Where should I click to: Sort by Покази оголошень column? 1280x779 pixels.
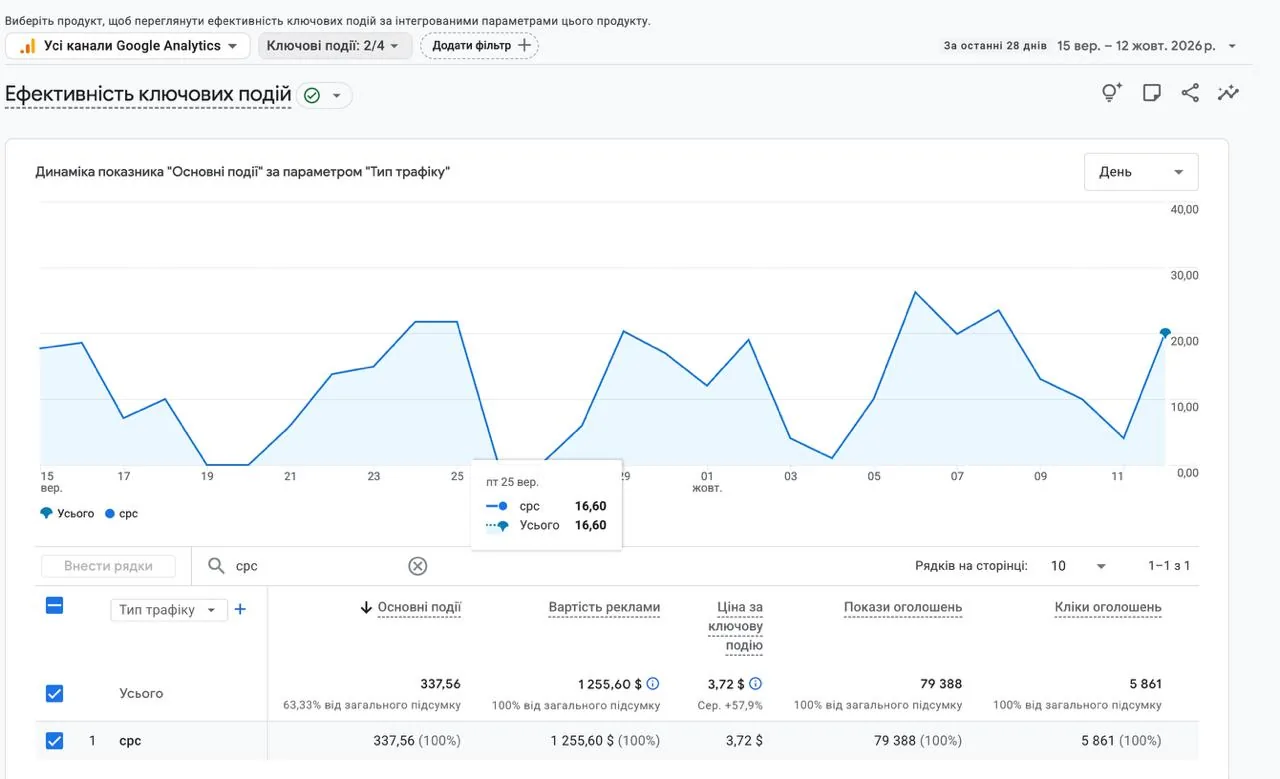[x=903, y=607]
